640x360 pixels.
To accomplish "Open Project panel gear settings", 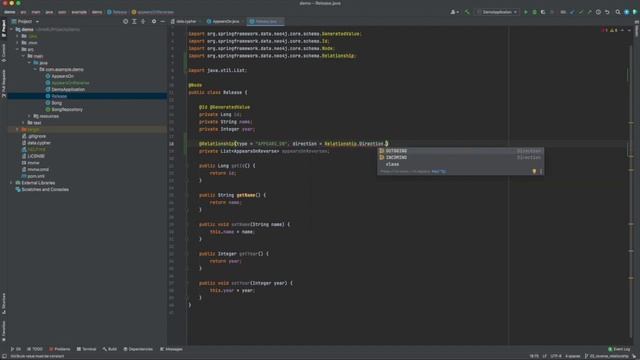I will tap(154, 21).
